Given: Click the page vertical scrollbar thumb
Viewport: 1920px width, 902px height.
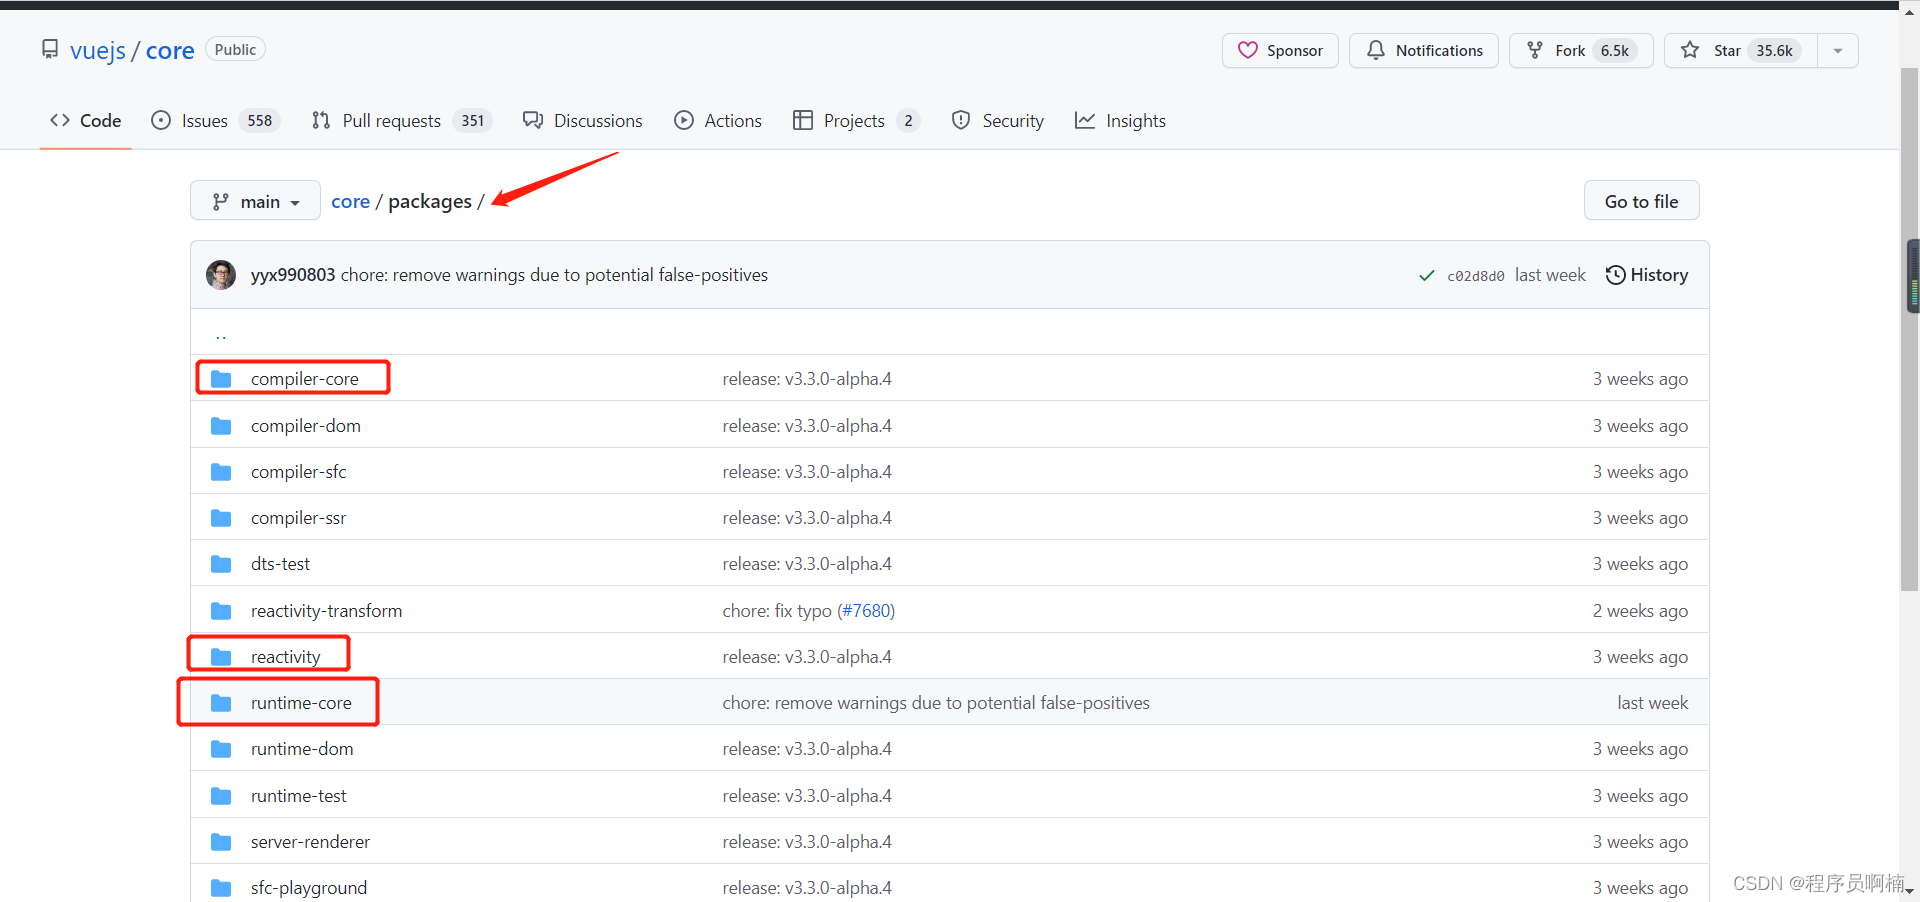Looking at the screenshot, I should point(1910,330).
